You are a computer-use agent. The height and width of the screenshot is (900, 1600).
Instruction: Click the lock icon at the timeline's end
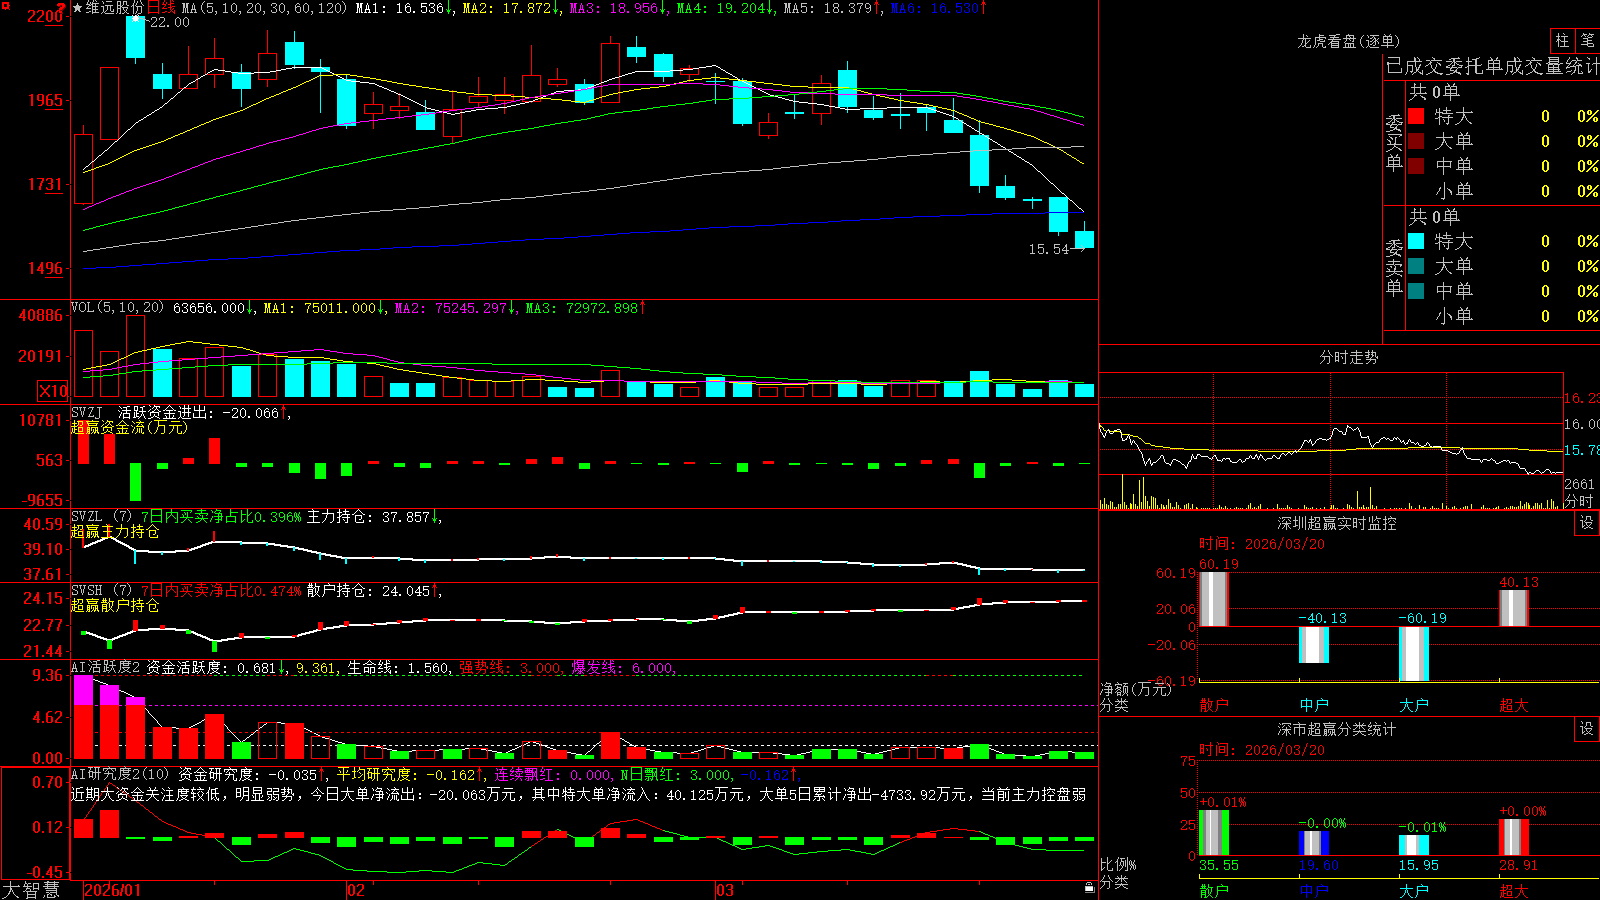point(1089,887)
